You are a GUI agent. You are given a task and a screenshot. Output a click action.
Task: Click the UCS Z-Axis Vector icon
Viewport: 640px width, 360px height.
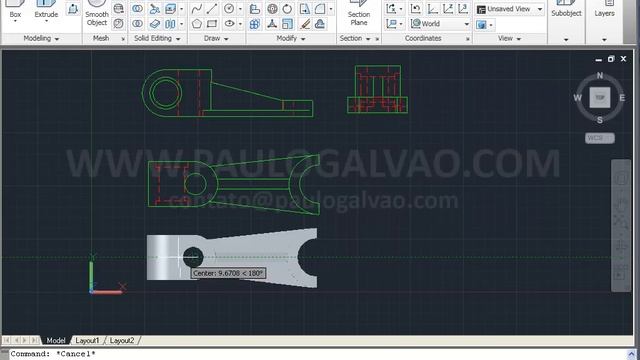448,9
